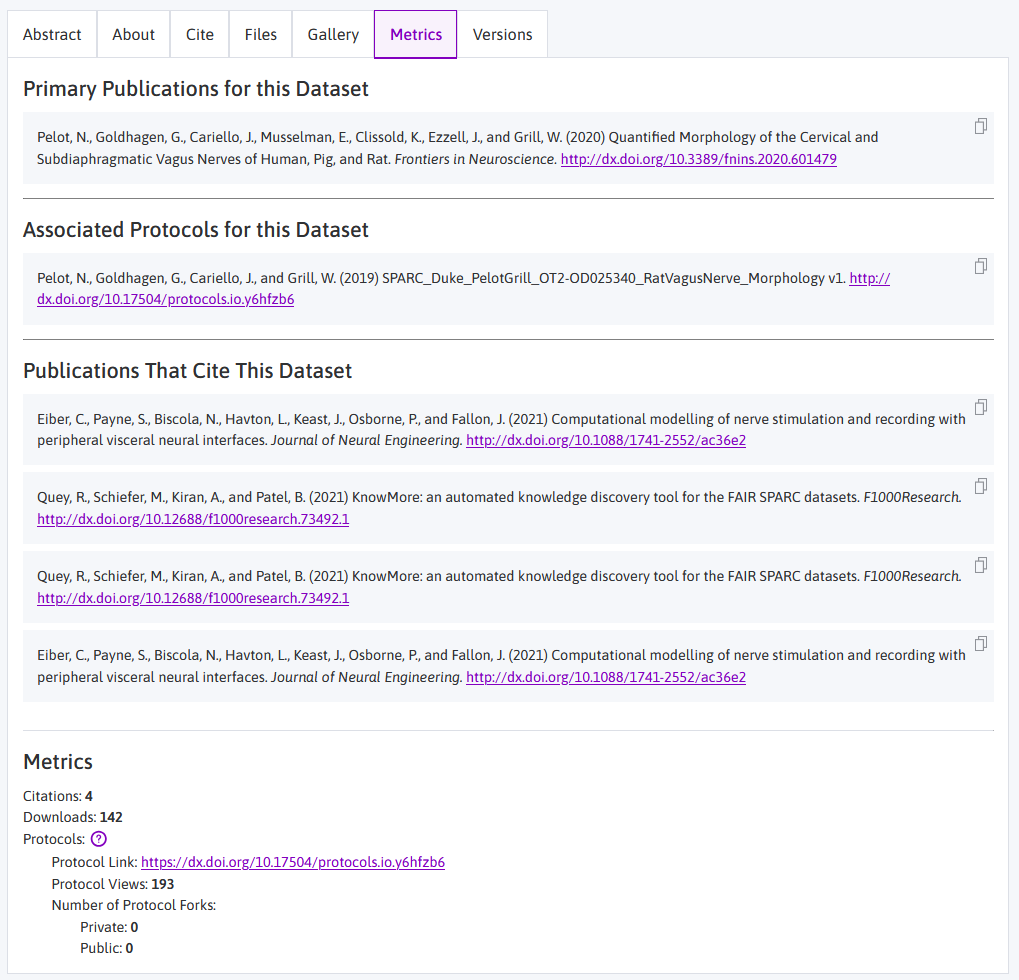Open the Protocols help question-mark icon

[x=98, y=839]
